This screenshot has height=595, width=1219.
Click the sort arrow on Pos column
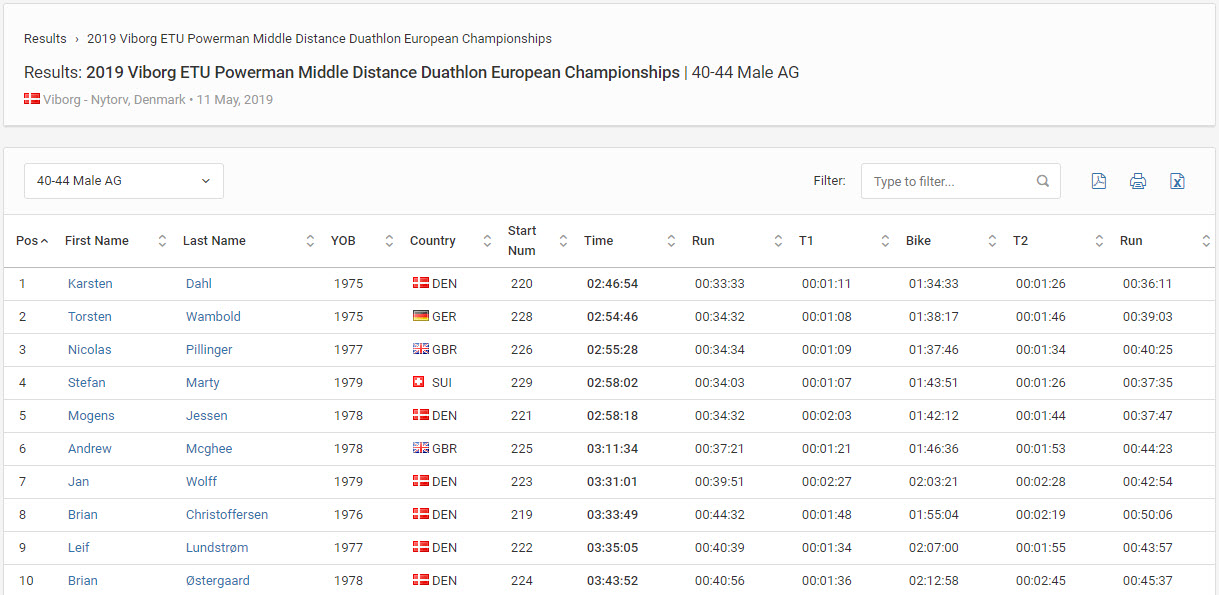pos(44,241)
